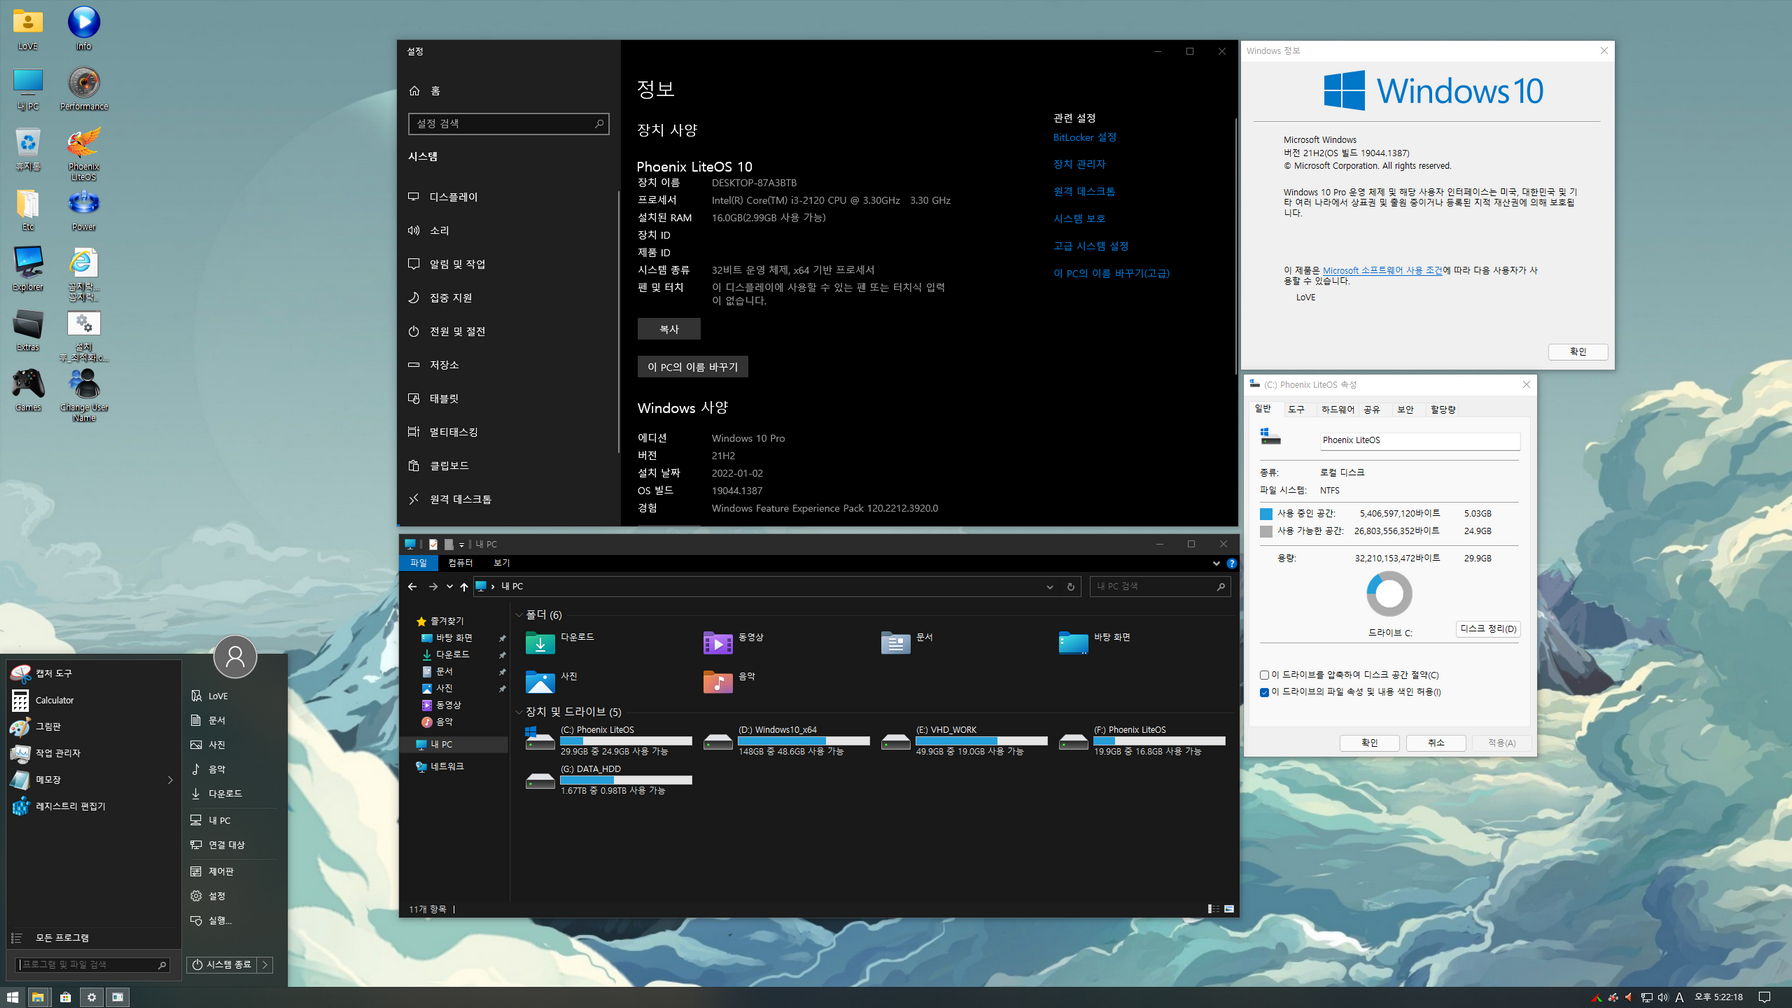Open the user account avatar in Start menu
This screenshot has height=1008, width=1792.
coord(235,657)
